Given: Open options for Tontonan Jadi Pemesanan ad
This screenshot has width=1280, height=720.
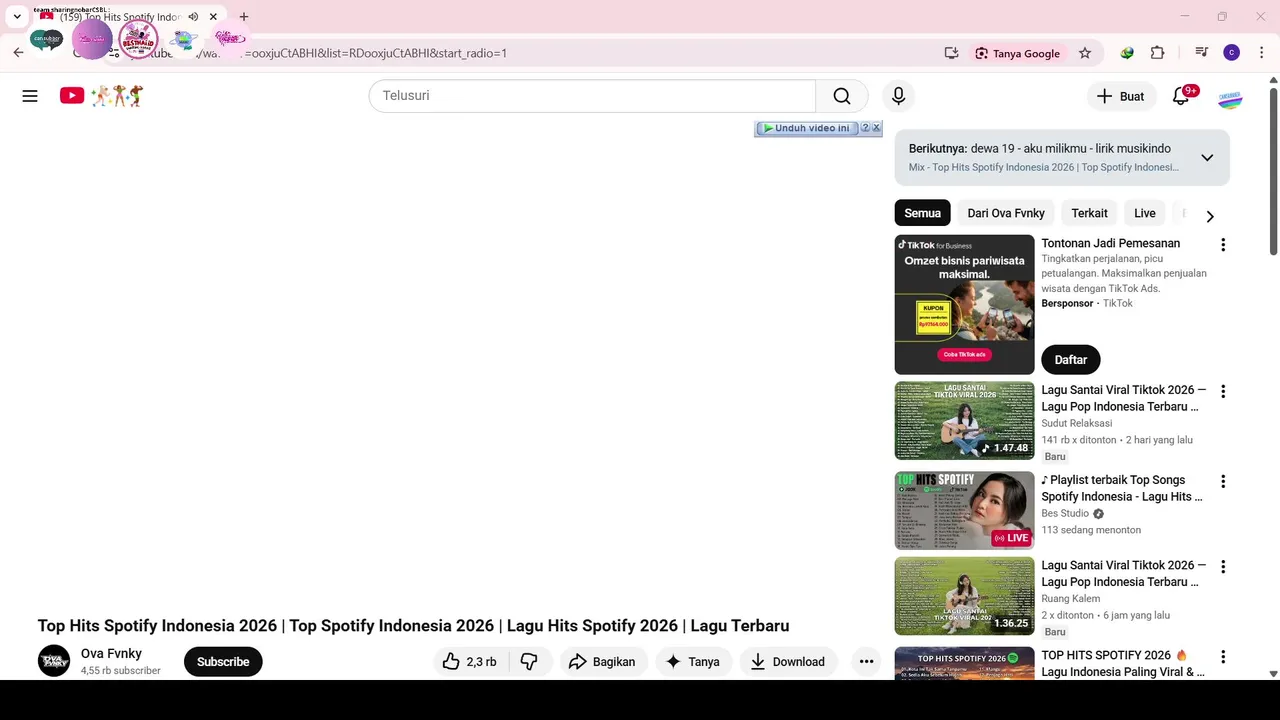Looking at the screenshot, I should 1222,245.
